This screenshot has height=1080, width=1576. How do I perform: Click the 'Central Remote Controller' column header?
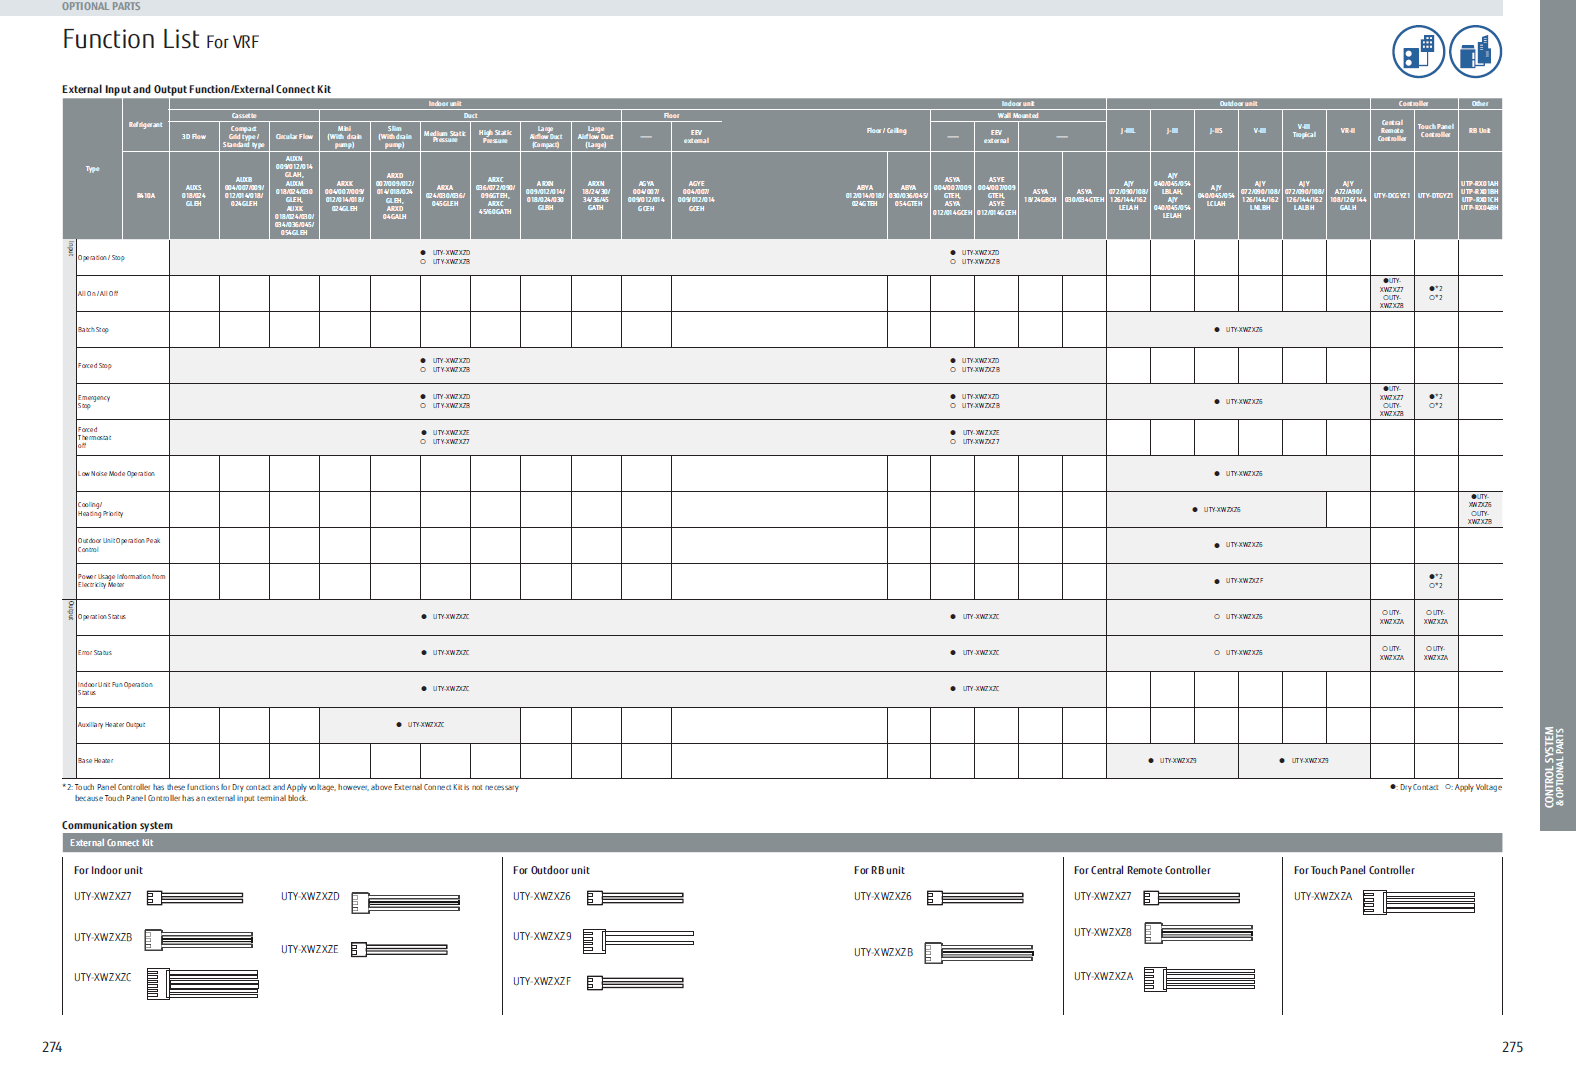point(1392,131)
